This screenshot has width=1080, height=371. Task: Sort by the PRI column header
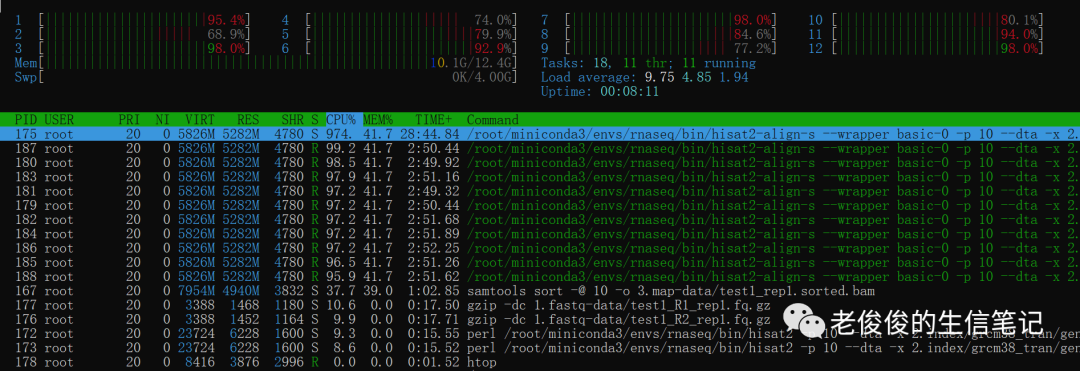point(129,119)
